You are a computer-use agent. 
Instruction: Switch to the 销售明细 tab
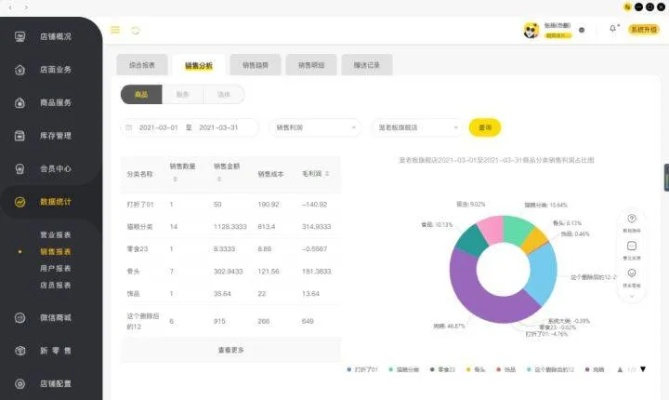point(311,65)
